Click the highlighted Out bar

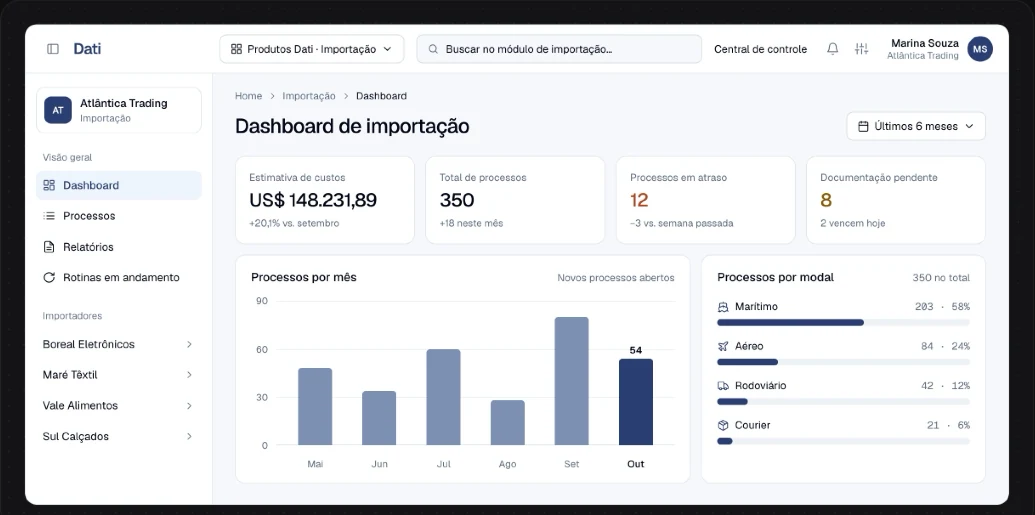636,402
